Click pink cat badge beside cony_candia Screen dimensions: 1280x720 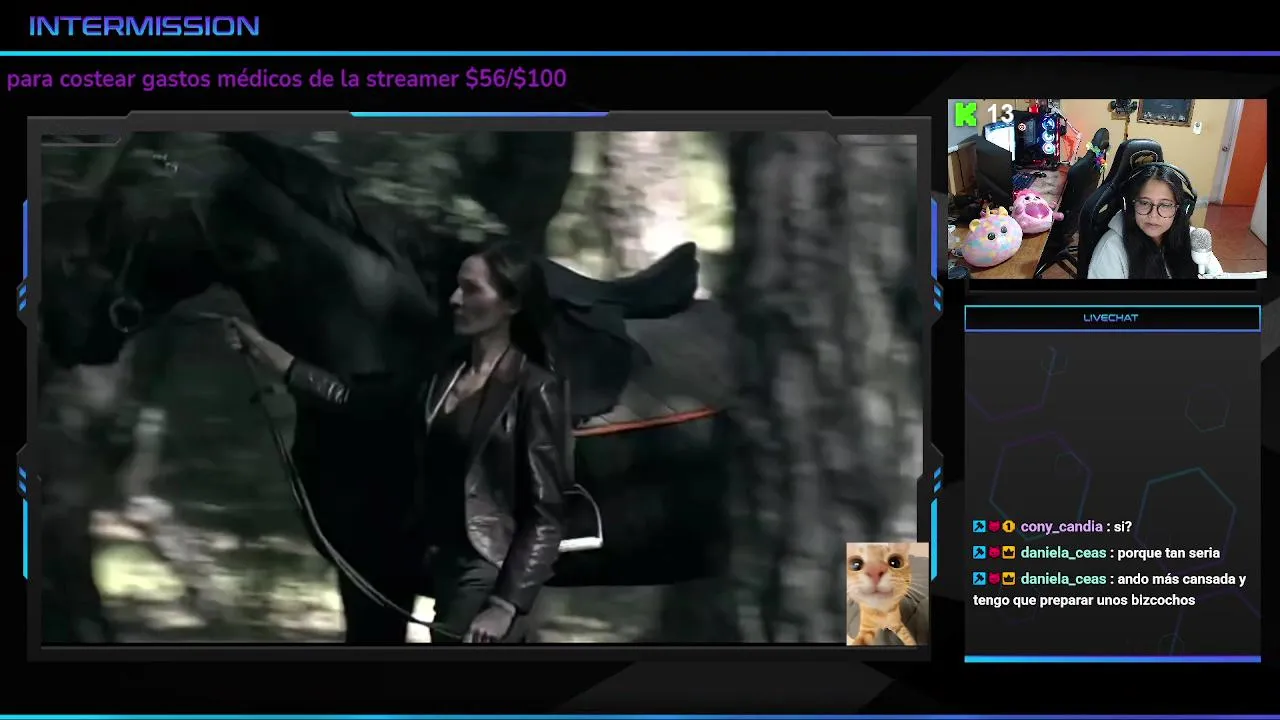(994, 527)
